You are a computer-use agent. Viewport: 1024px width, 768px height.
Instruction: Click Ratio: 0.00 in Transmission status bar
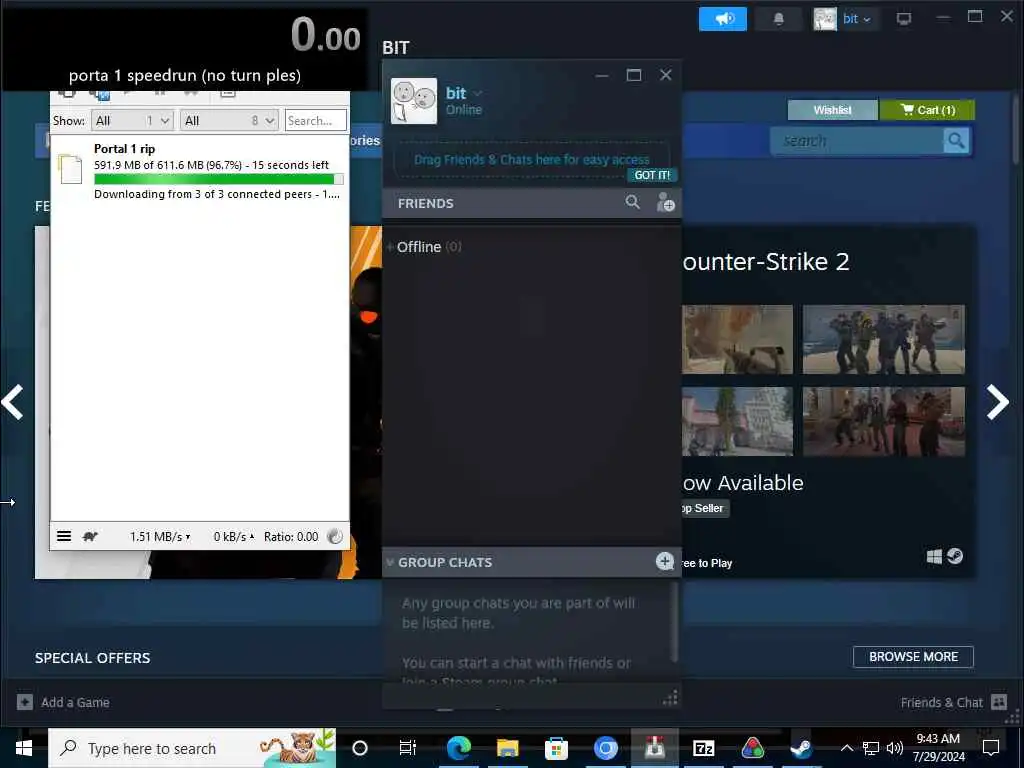291,536
